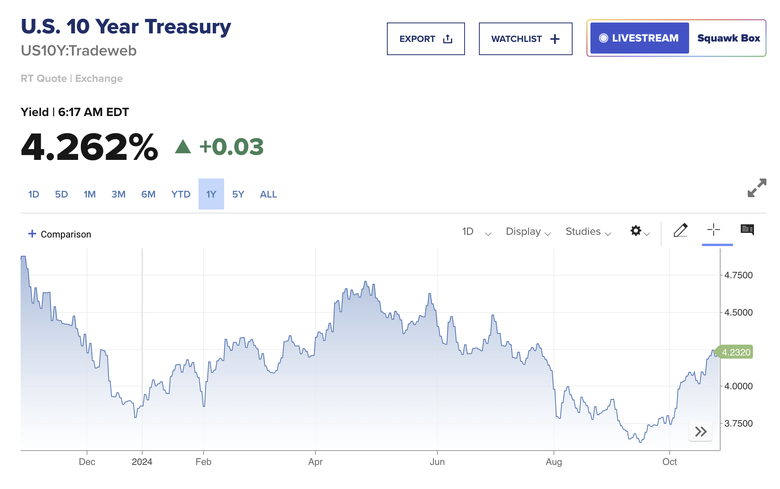Choose the ALL time range

coord(269,194)
